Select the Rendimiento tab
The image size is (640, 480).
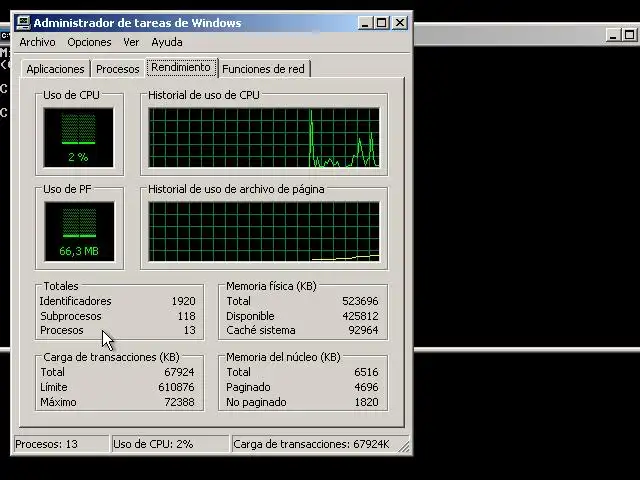(181, 67)
